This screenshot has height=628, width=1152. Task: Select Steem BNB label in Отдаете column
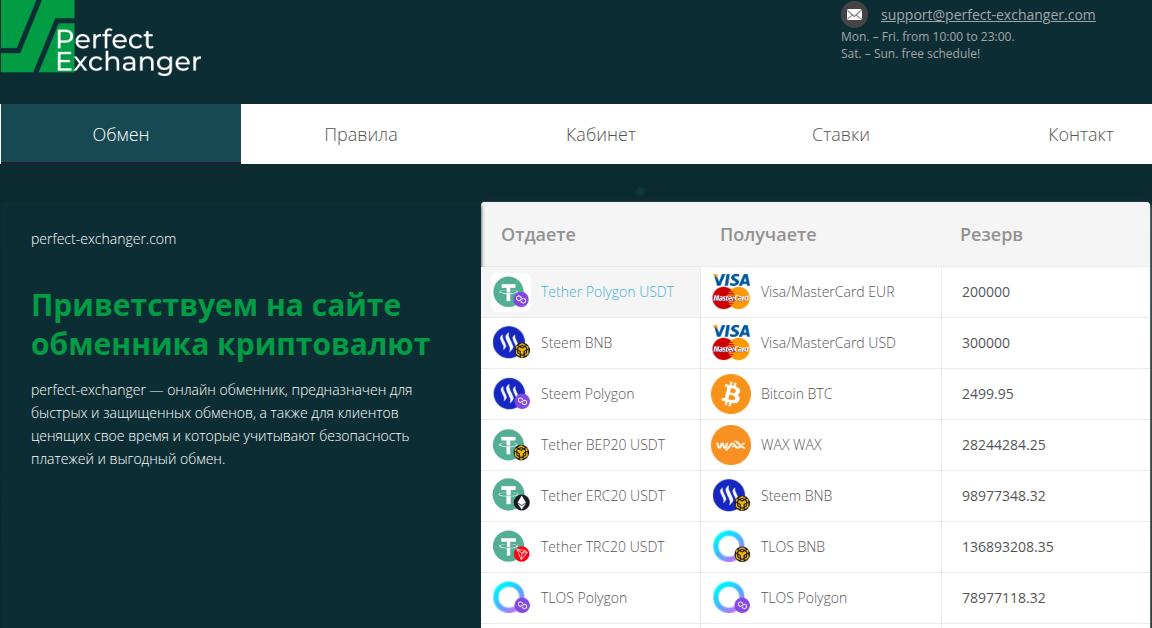[576, 343]
